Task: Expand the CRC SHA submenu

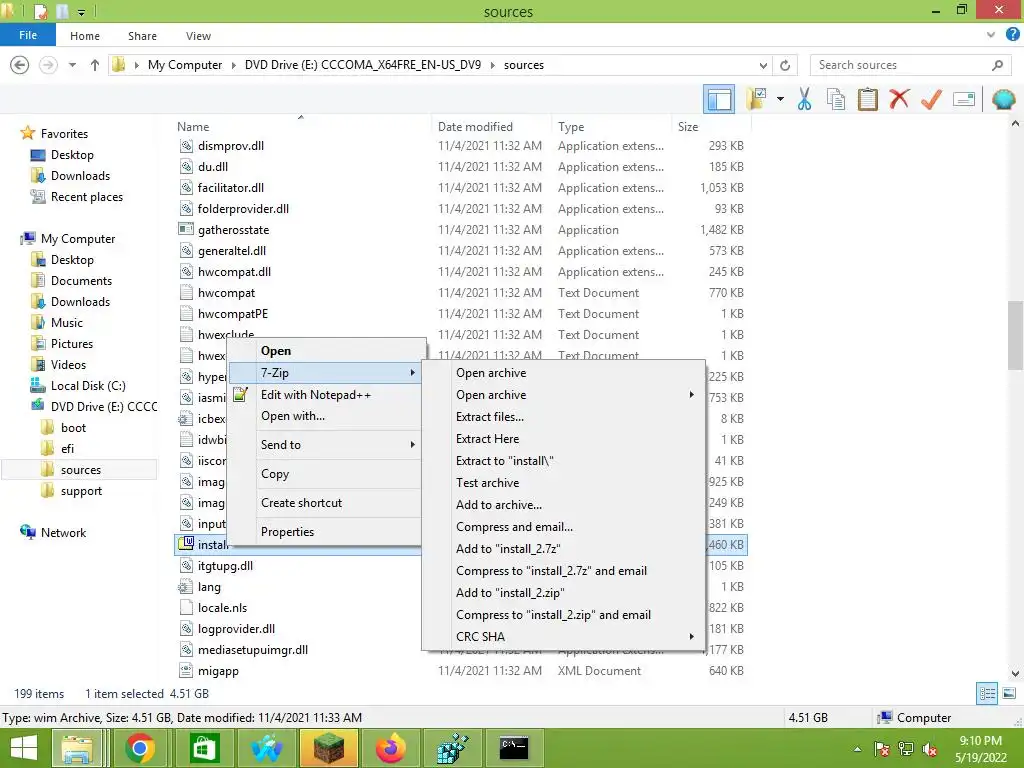Action: coord(691,637)
